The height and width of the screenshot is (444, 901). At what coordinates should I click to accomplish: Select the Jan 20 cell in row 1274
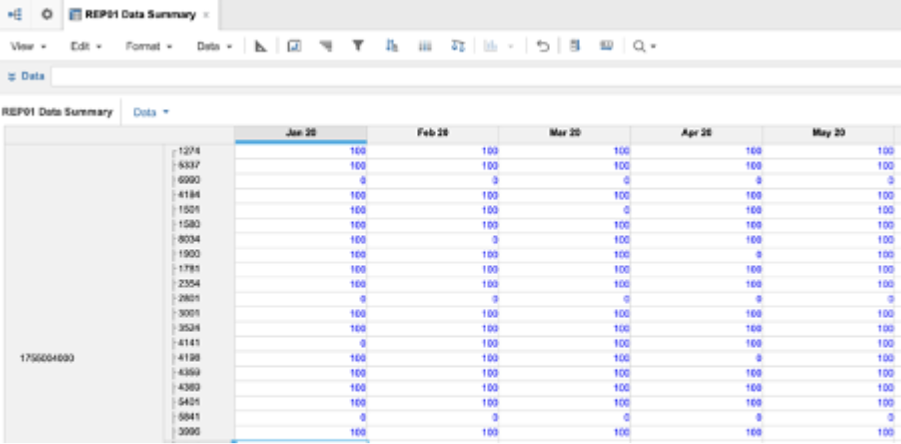(301, 151)
